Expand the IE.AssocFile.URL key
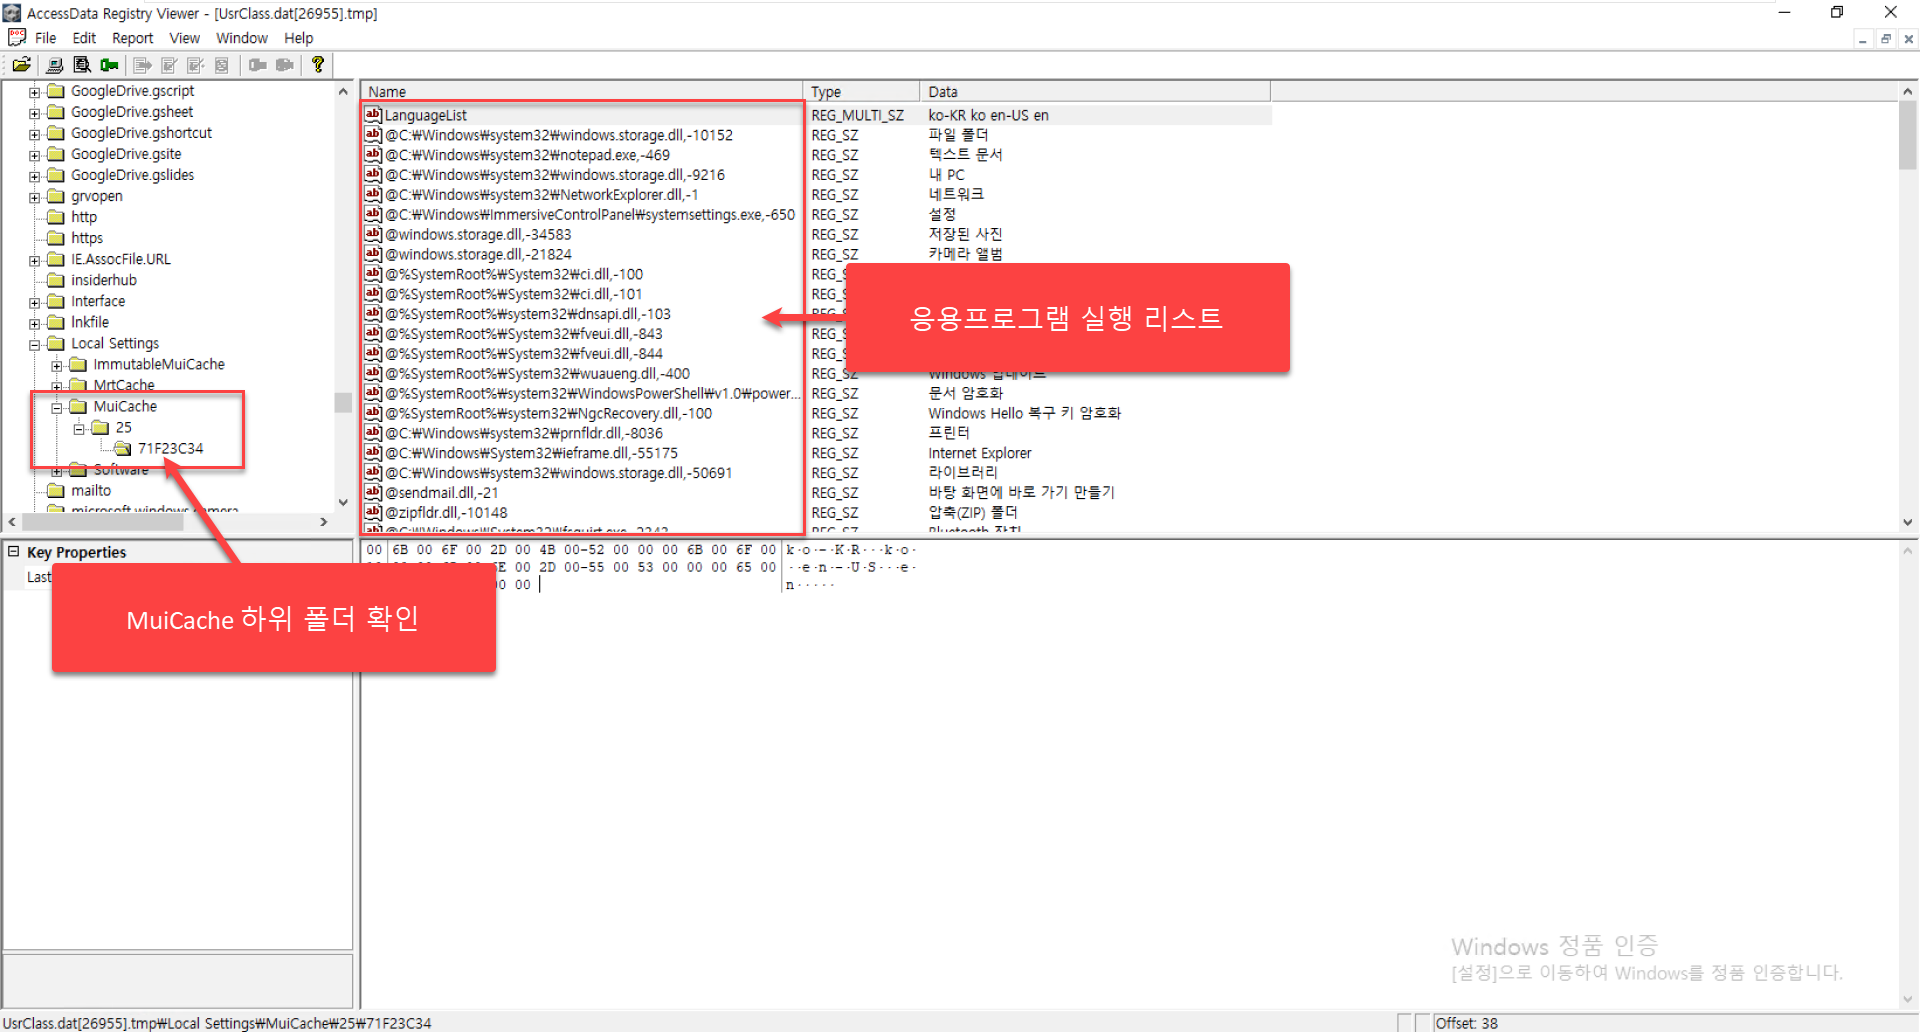 [35, 260]
